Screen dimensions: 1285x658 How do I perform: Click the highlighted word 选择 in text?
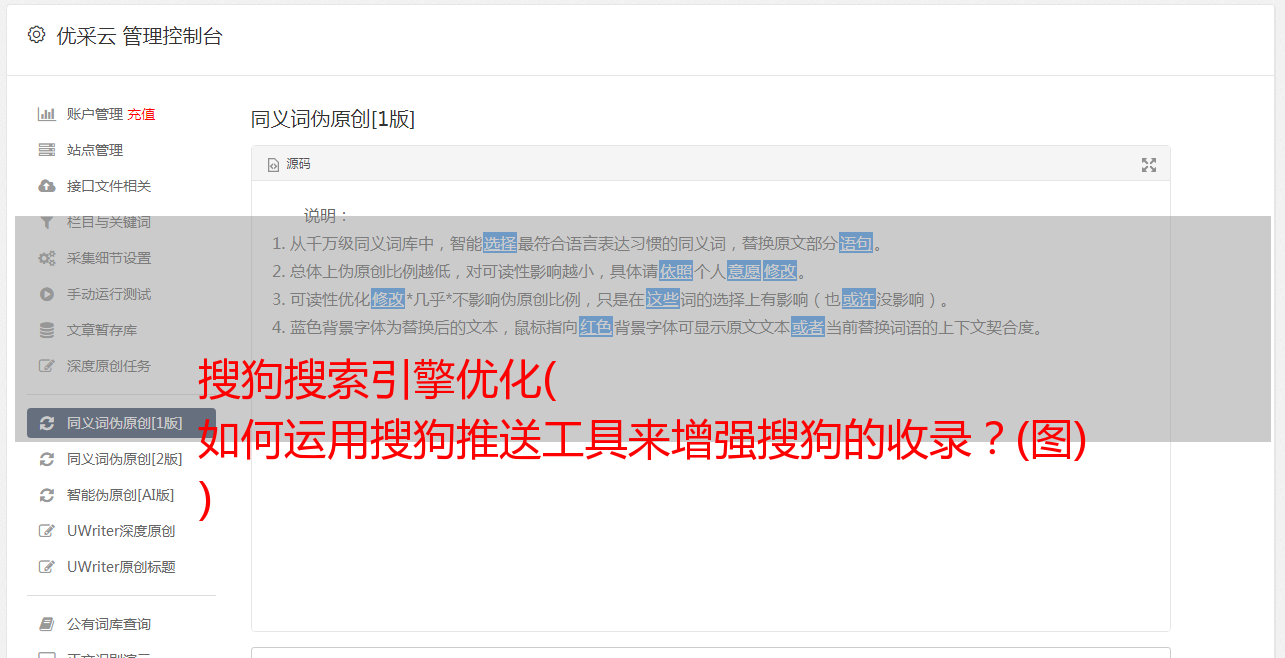[x=500, y=243]
